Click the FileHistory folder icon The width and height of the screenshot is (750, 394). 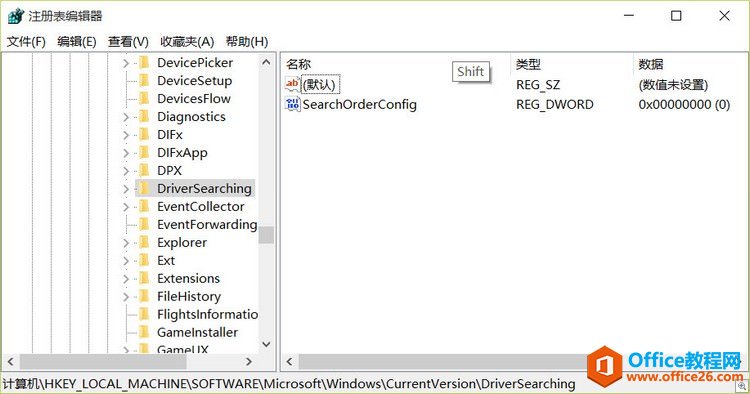tap(144, 296)
